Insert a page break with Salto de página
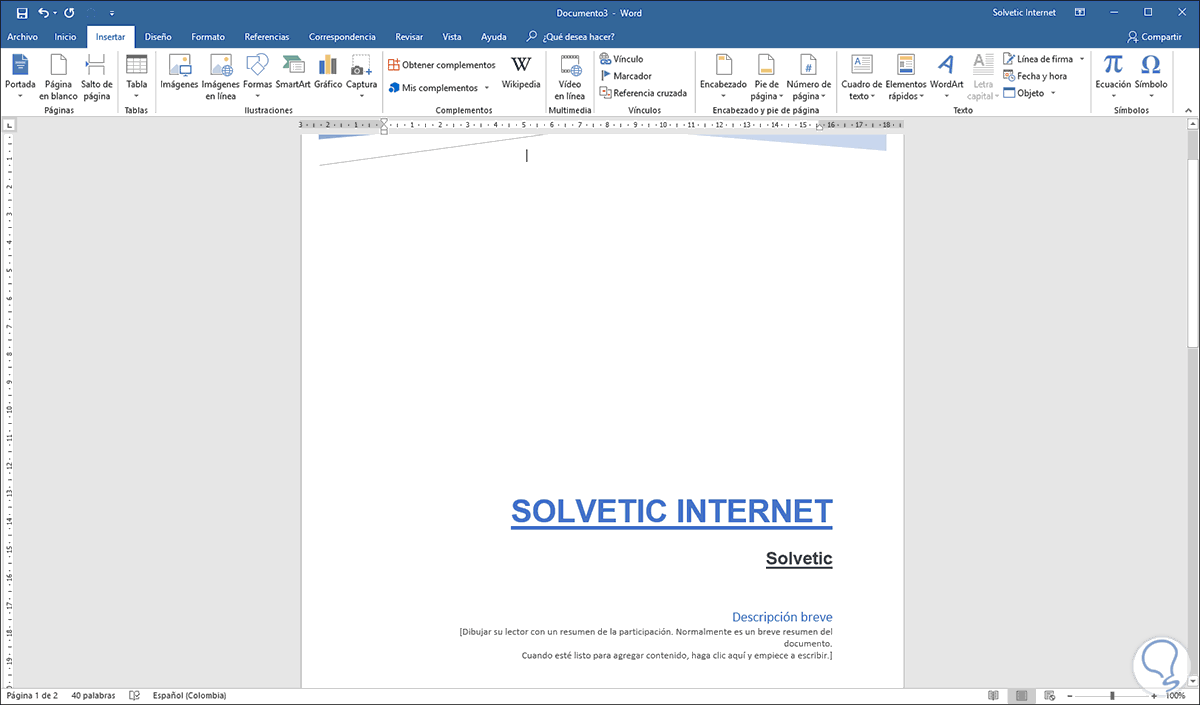Viewport: 1200px width, 705px height. tap(96, 76)
